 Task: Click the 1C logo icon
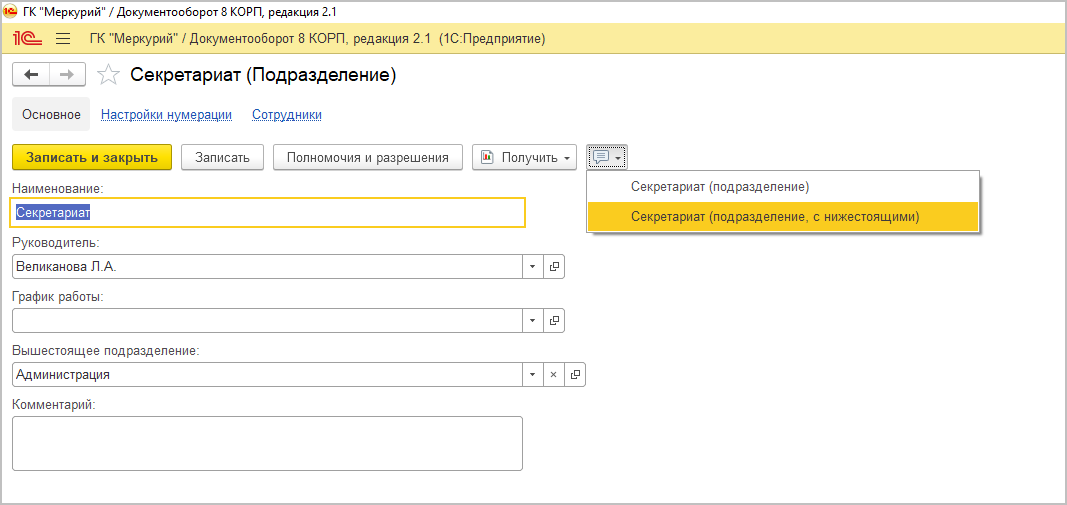pos(26,39)
